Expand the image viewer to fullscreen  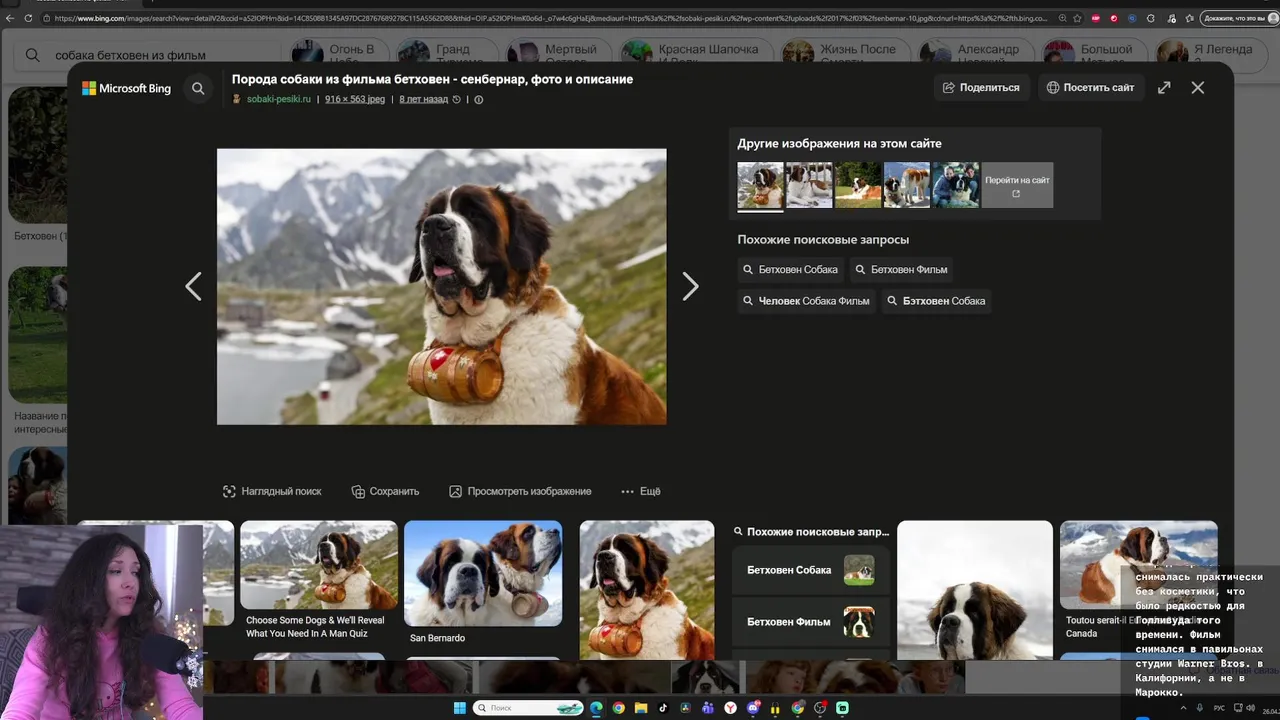coord(1164,87)
